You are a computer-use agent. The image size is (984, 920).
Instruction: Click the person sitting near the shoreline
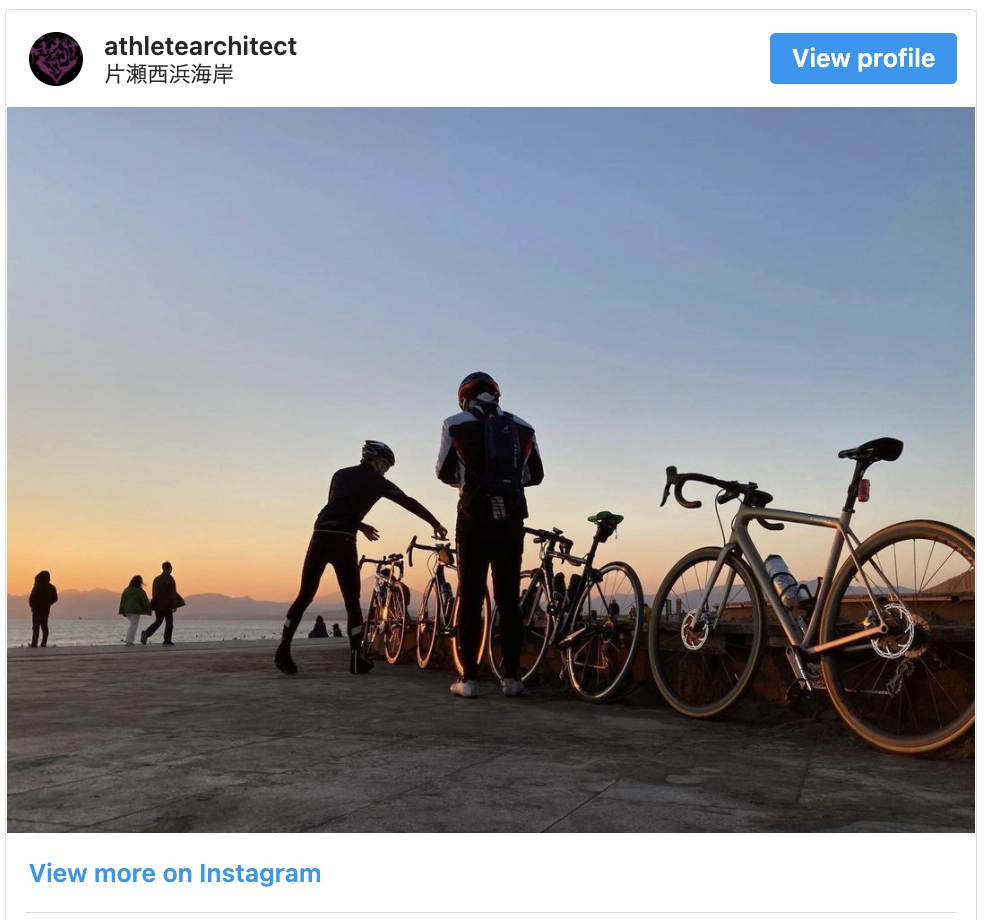tap(318, 628)
